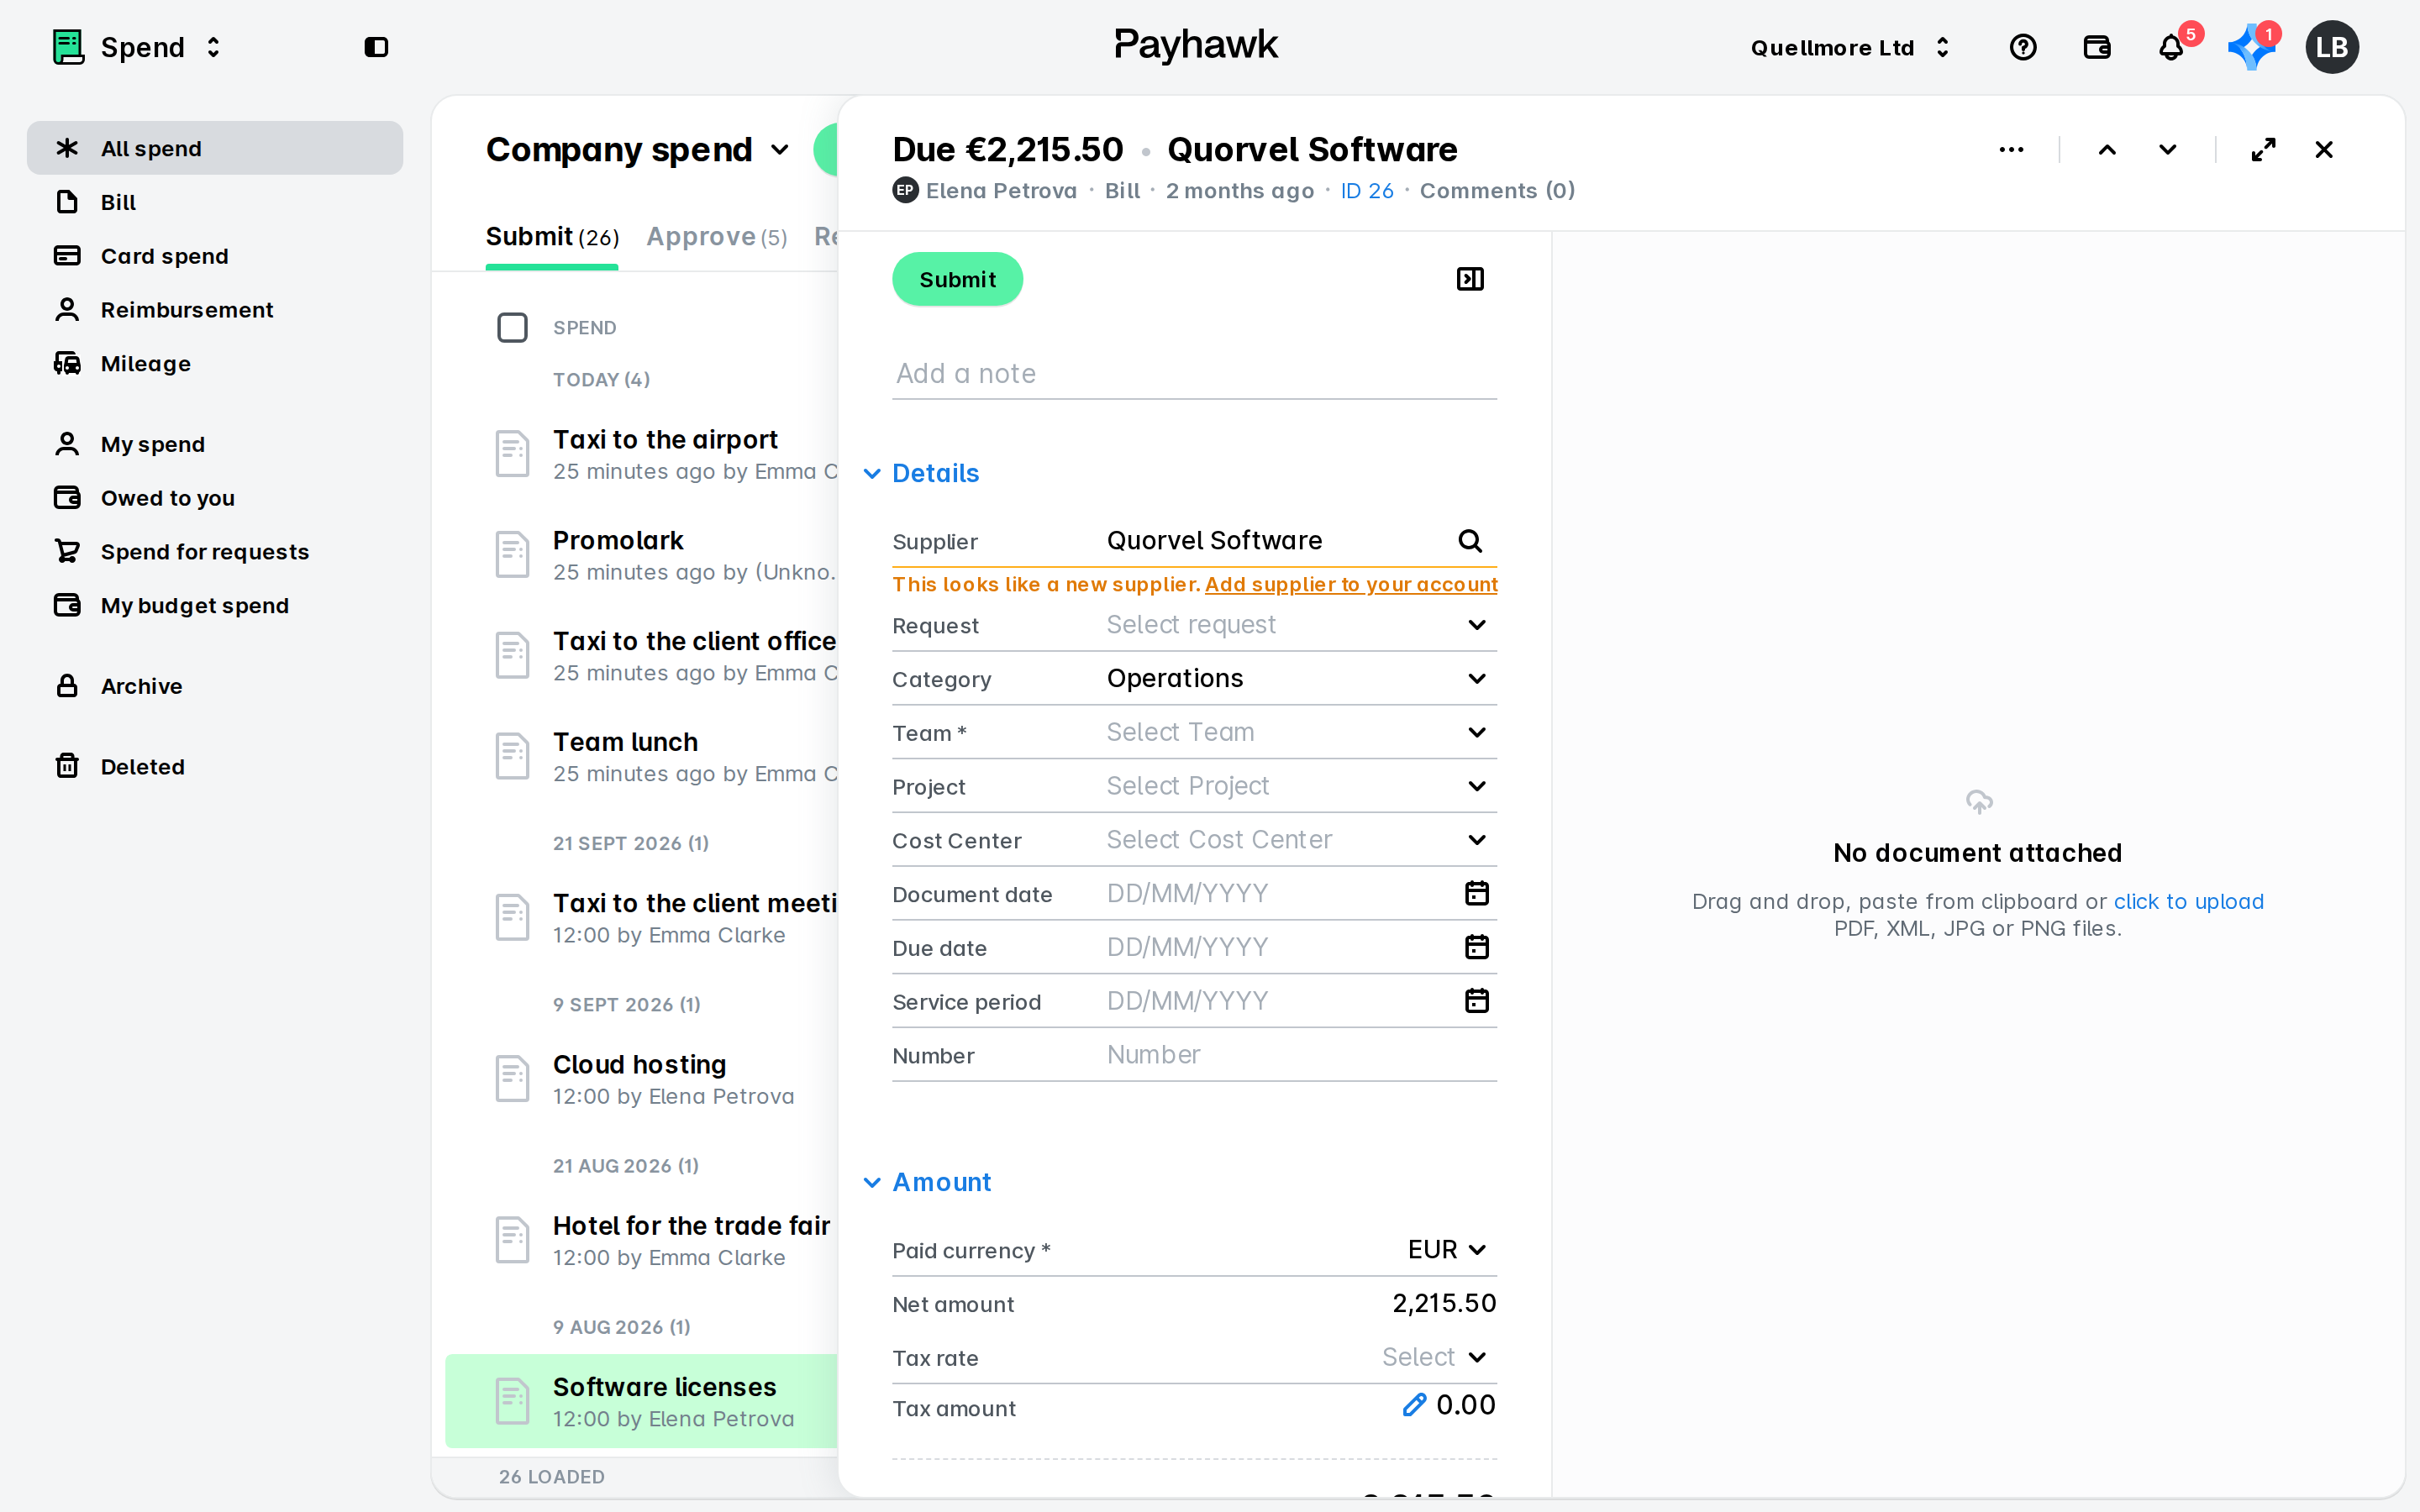
Task: Open Company spend view dropdown
Action: (638, 150)
